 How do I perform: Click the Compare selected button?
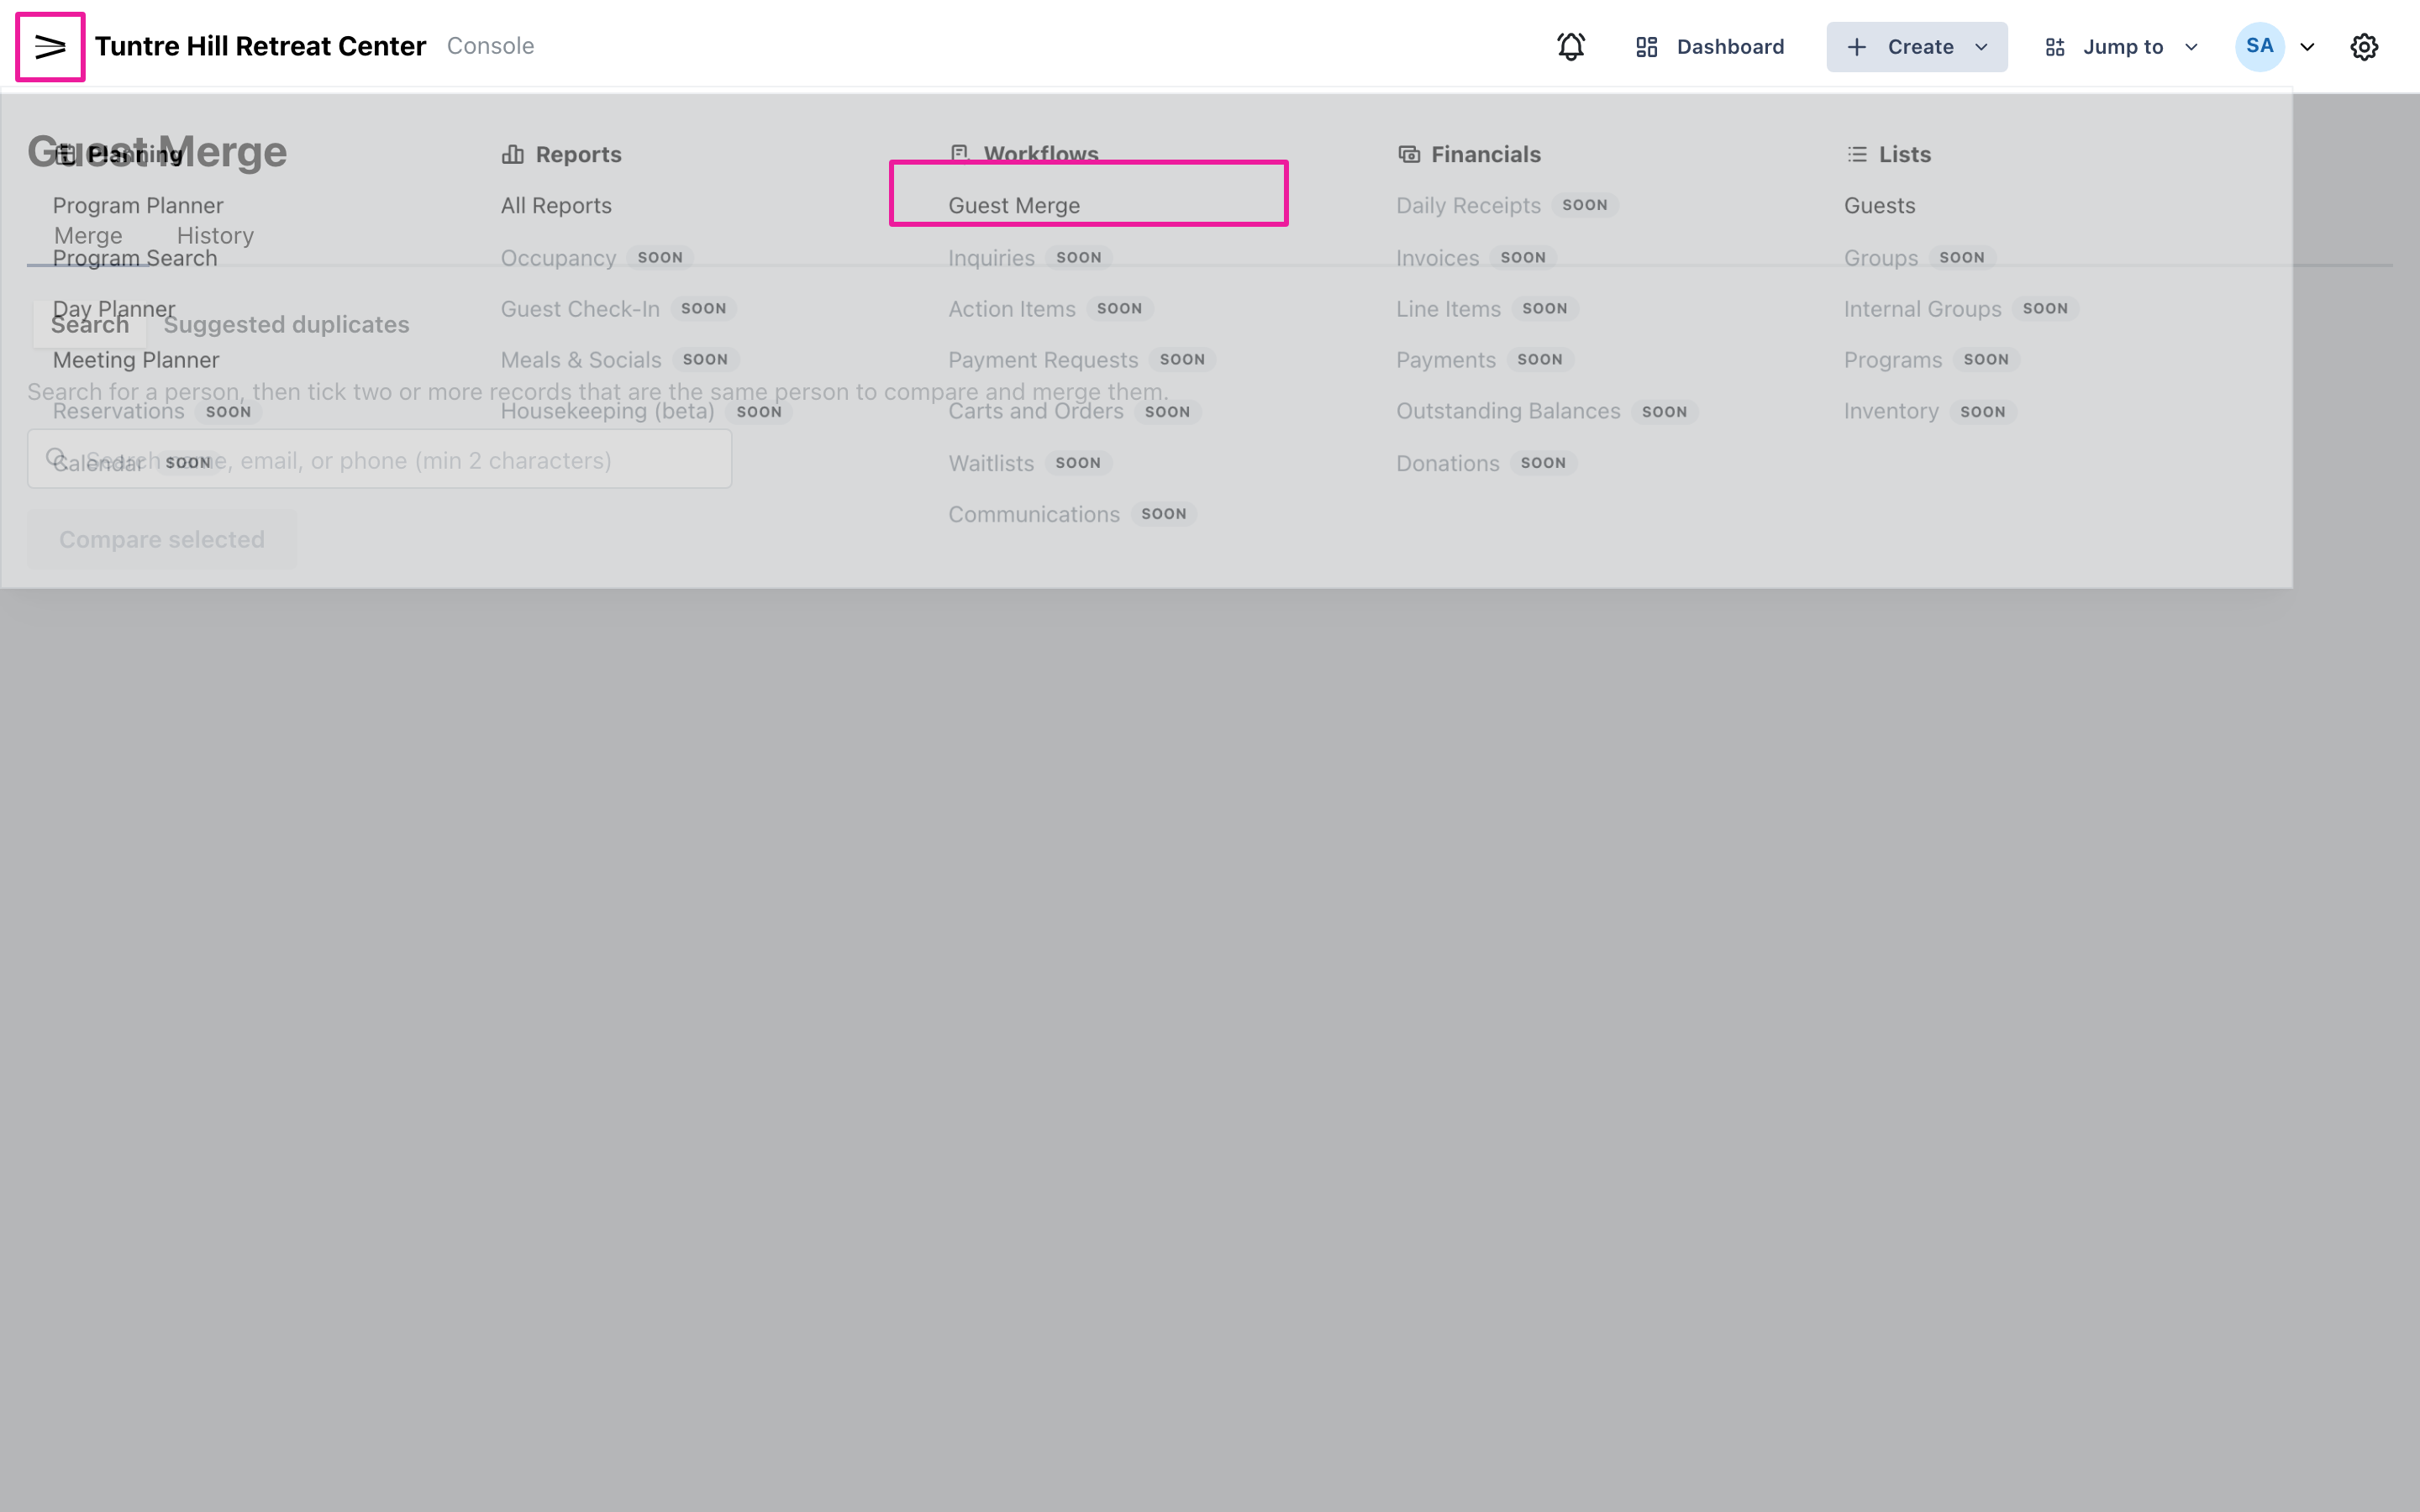click(x=162, y=539)
